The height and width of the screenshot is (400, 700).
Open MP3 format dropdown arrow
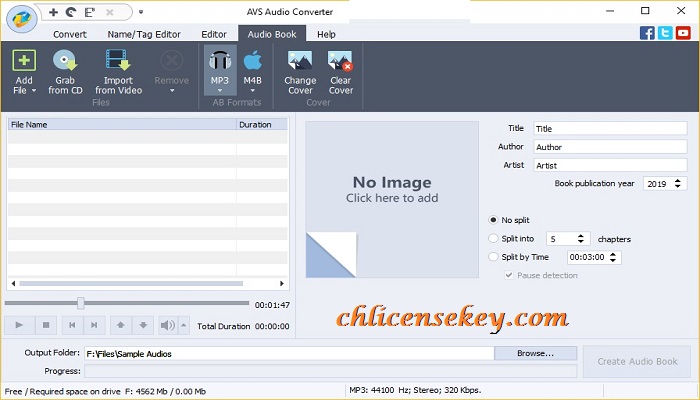tap(220, 91)
